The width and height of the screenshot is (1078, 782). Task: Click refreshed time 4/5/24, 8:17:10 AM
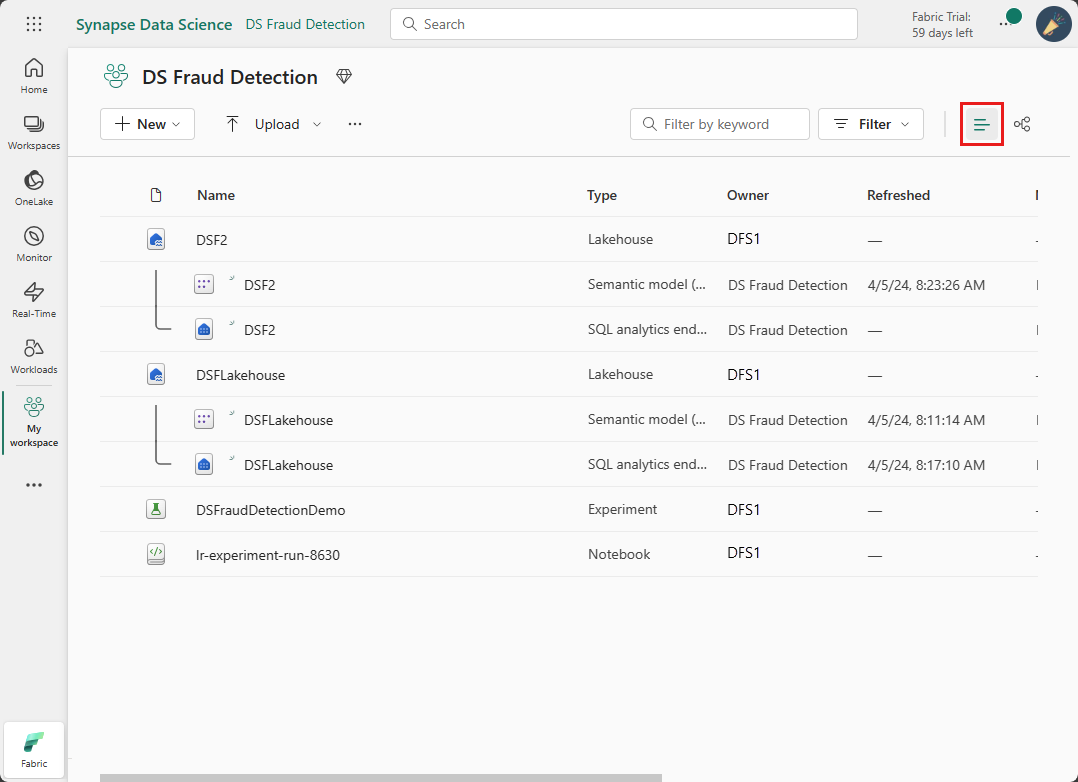point(926,465)
